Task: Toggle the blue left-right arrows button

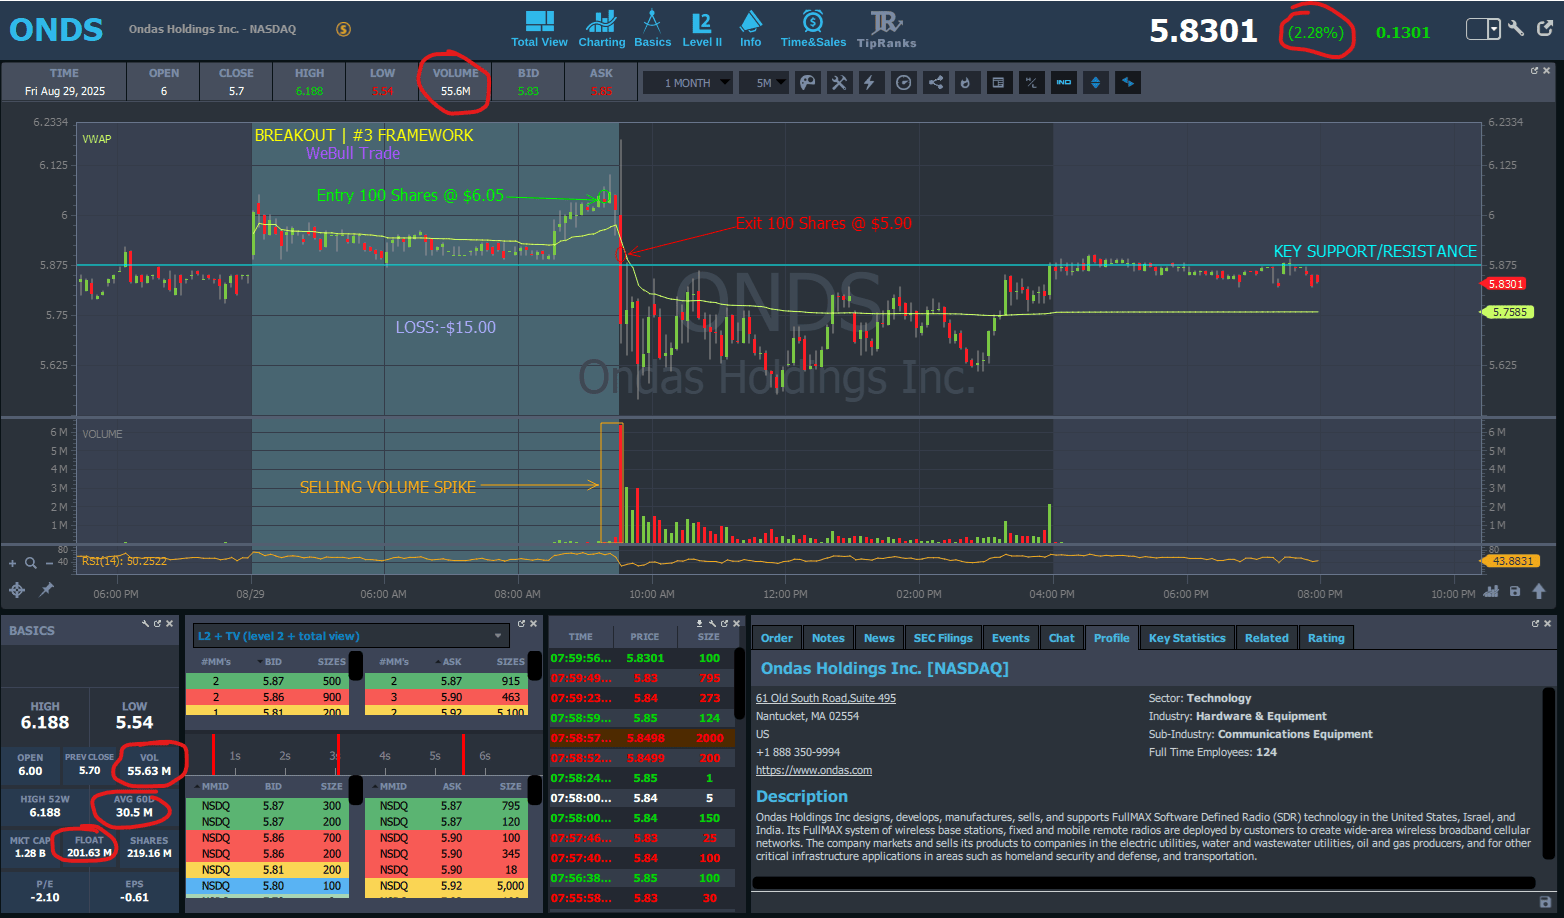Action: pyautogui.click(x=1128, y=83)
